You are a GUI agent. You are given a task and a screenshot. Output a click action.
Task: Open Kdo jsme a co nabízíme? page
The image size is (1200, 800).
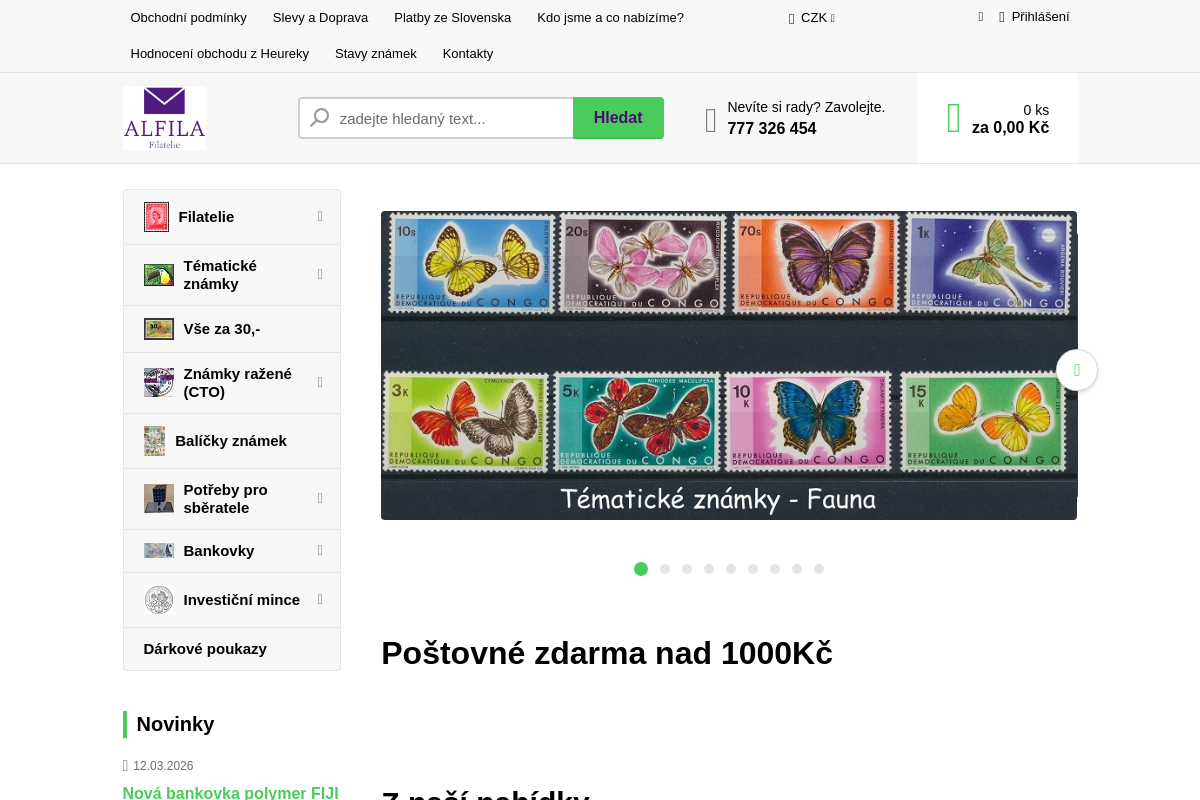tap(610, 18)
